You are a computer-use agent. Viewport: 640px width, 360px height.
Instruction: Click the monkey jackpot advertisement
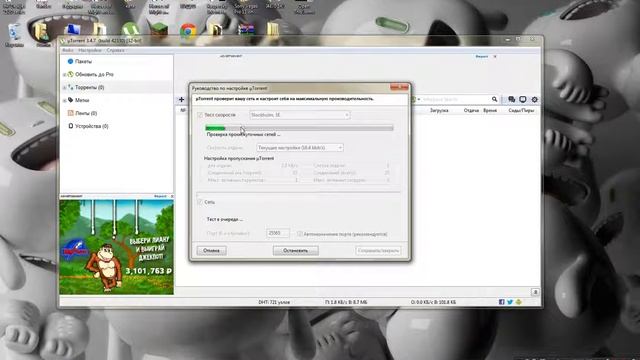[x=116, y=247]
